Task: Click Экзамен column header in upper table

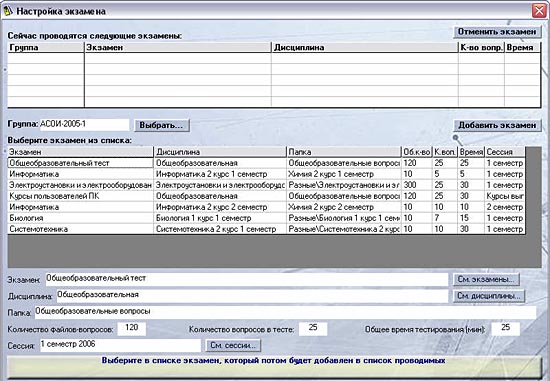Action: (x=178, y=48)
